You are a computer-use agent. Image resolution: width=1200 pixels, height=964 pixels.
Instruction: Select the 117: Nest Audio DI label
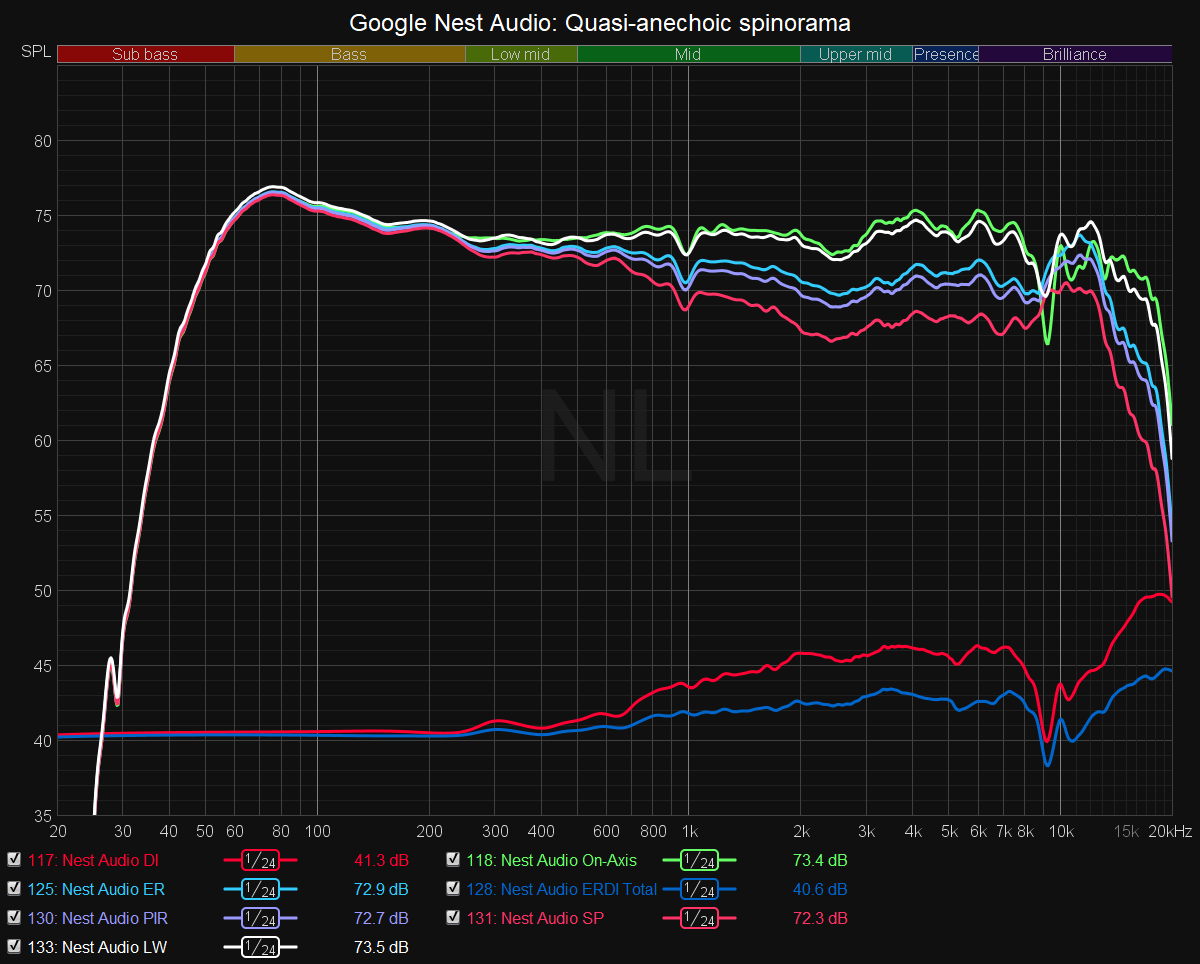pyautogui.click(x=94, y=860)
